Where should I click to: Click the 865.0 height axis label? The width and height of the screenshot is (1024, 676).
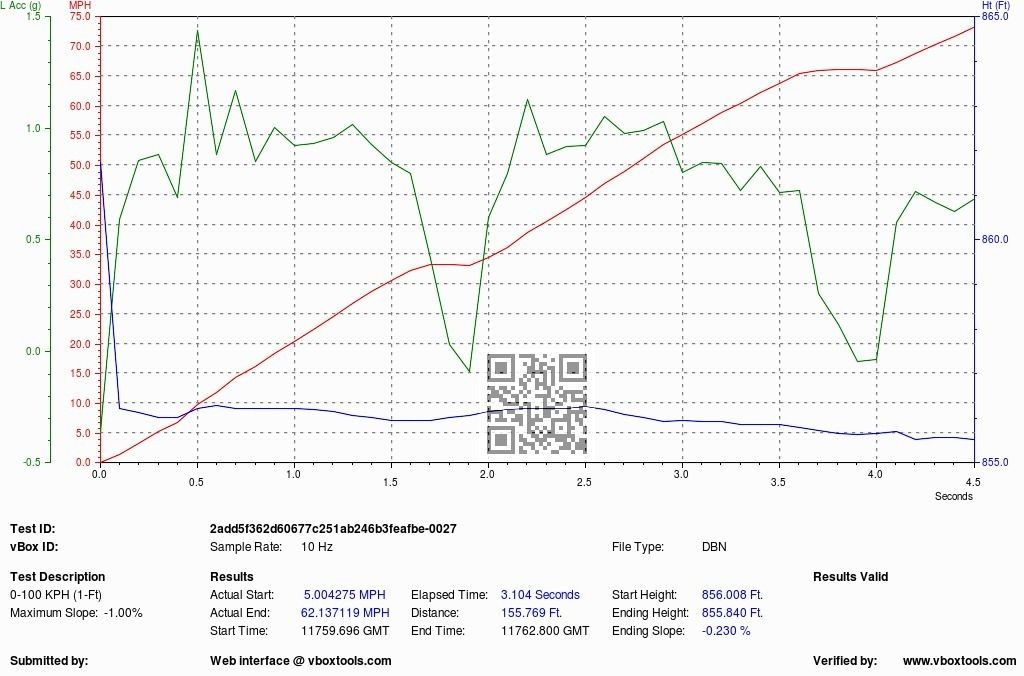pos(995,16)
